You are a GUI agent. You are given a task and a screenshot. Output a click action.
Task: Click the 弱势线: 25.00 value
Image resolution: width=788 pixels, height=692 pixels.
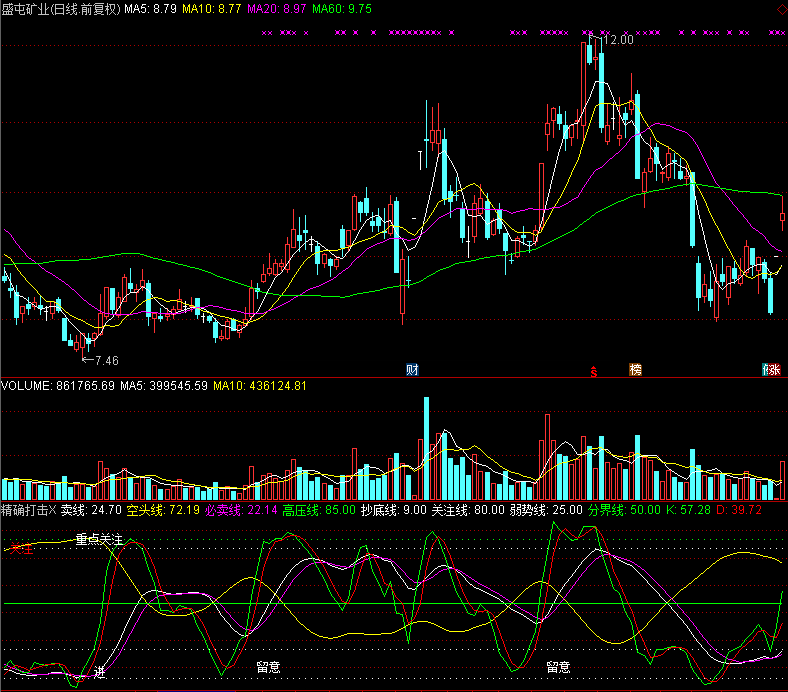tap(546, 510)
